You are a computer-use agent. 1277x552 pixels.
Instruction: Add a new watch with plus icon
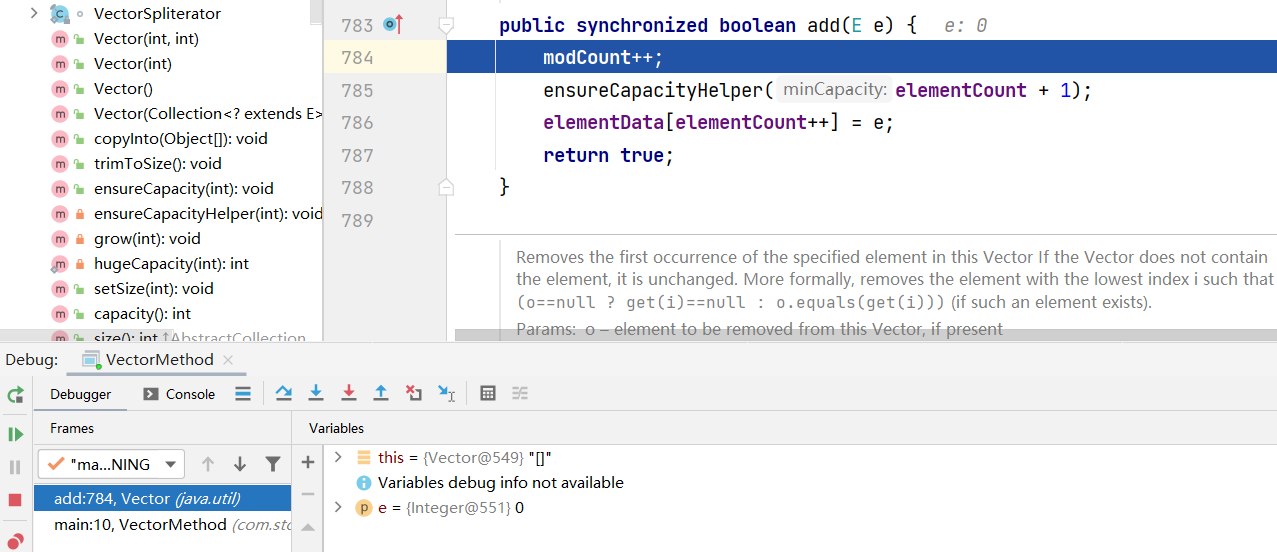[308, 462]
